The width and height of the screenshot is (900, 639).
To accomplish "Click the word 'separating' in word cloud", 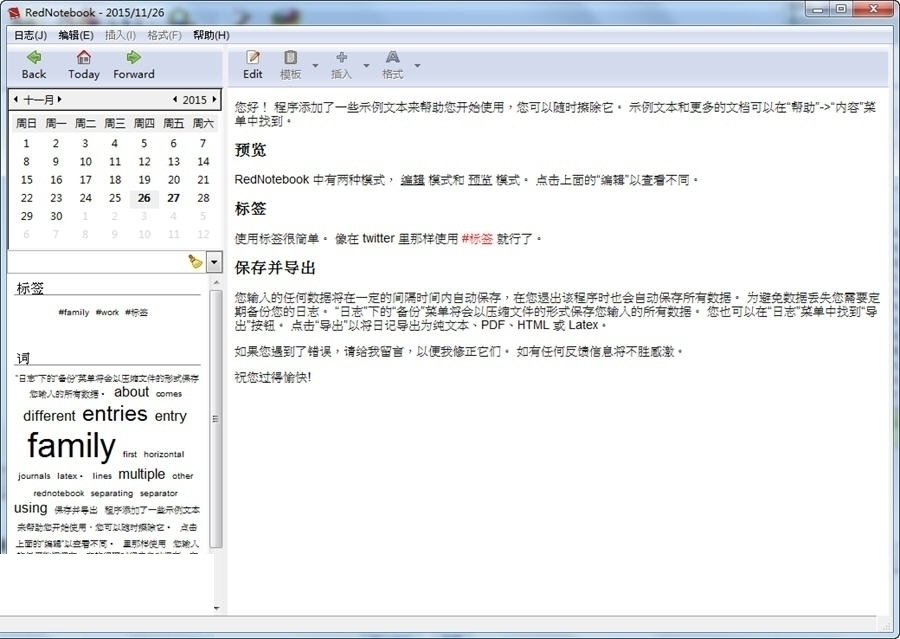I will pyautogui.click(x=111, y=493).
